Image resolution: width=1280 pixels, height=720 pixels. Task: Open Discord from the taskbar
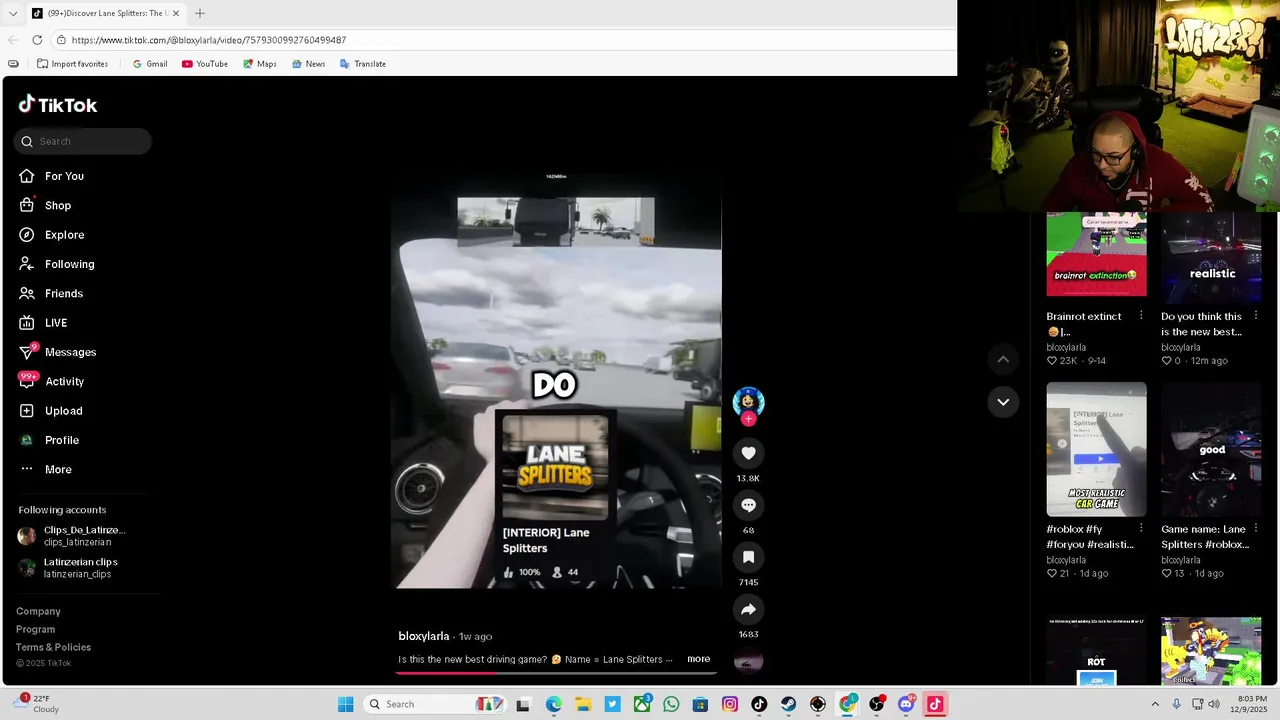point(906,704)
